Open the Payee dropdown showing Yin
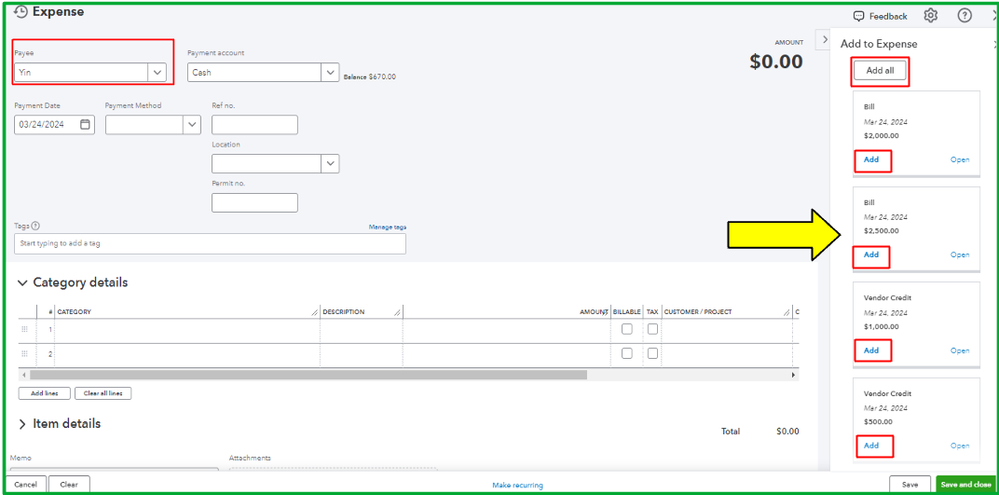 pos(157,73)
